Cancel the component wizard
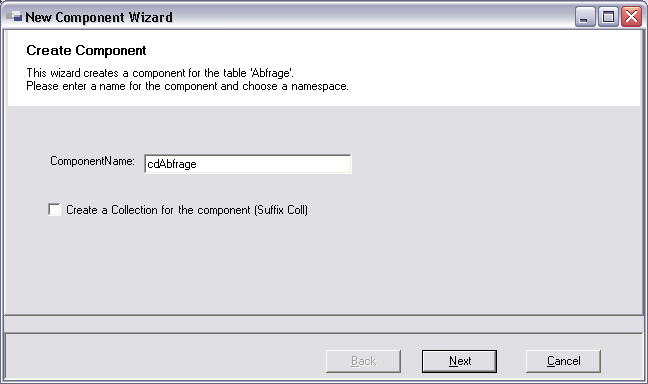 [x=563, y=361]
